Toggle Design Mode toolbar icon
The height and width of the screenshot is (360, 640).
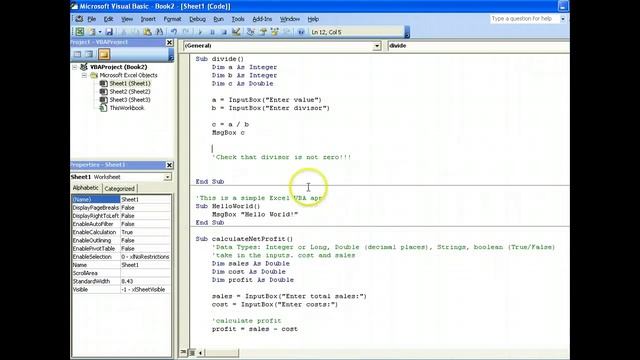tap(236, 32)
